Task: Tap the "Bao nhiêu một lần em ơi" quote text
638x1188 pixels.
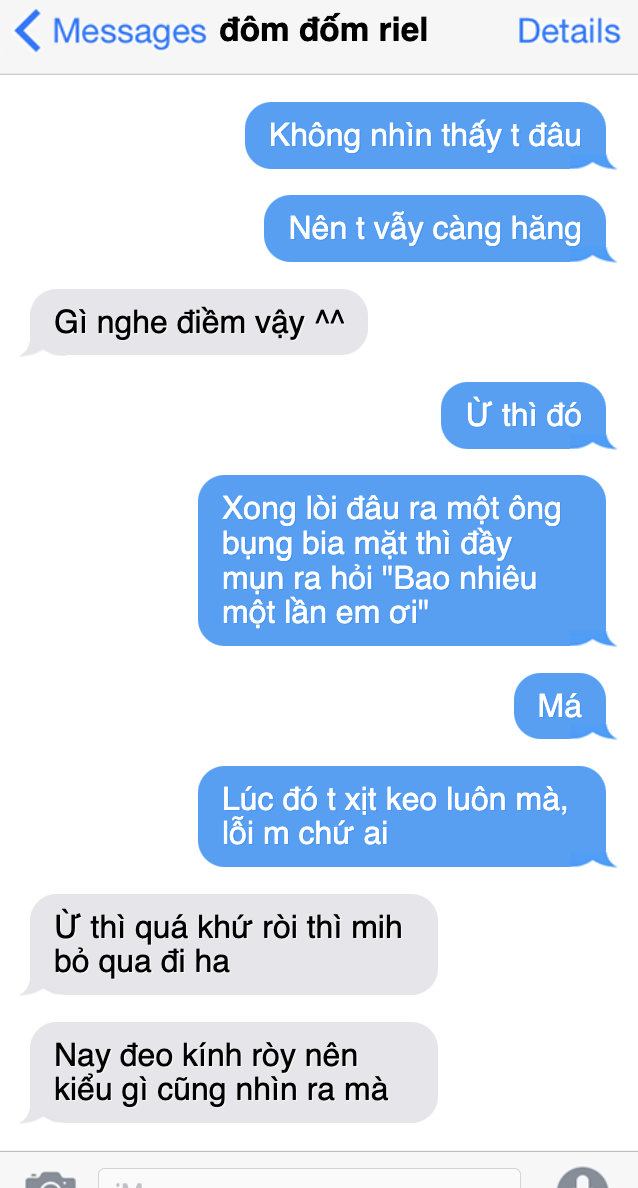Action: [x=380, y=596]
